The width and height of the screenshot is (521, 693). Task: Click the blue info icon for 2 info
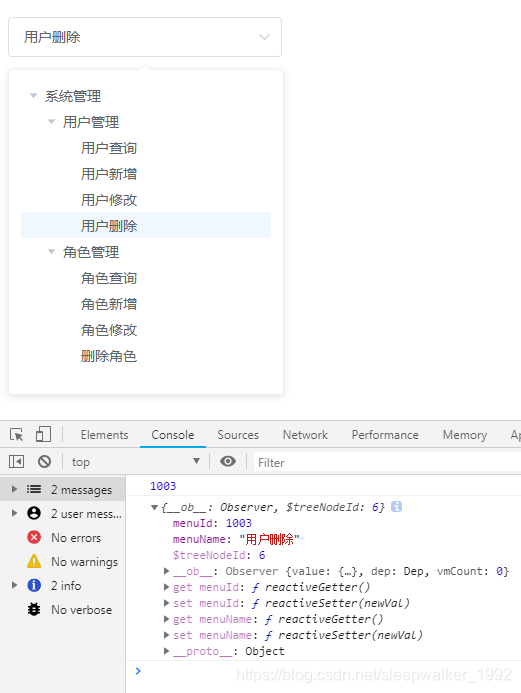(x=34, y=585)
